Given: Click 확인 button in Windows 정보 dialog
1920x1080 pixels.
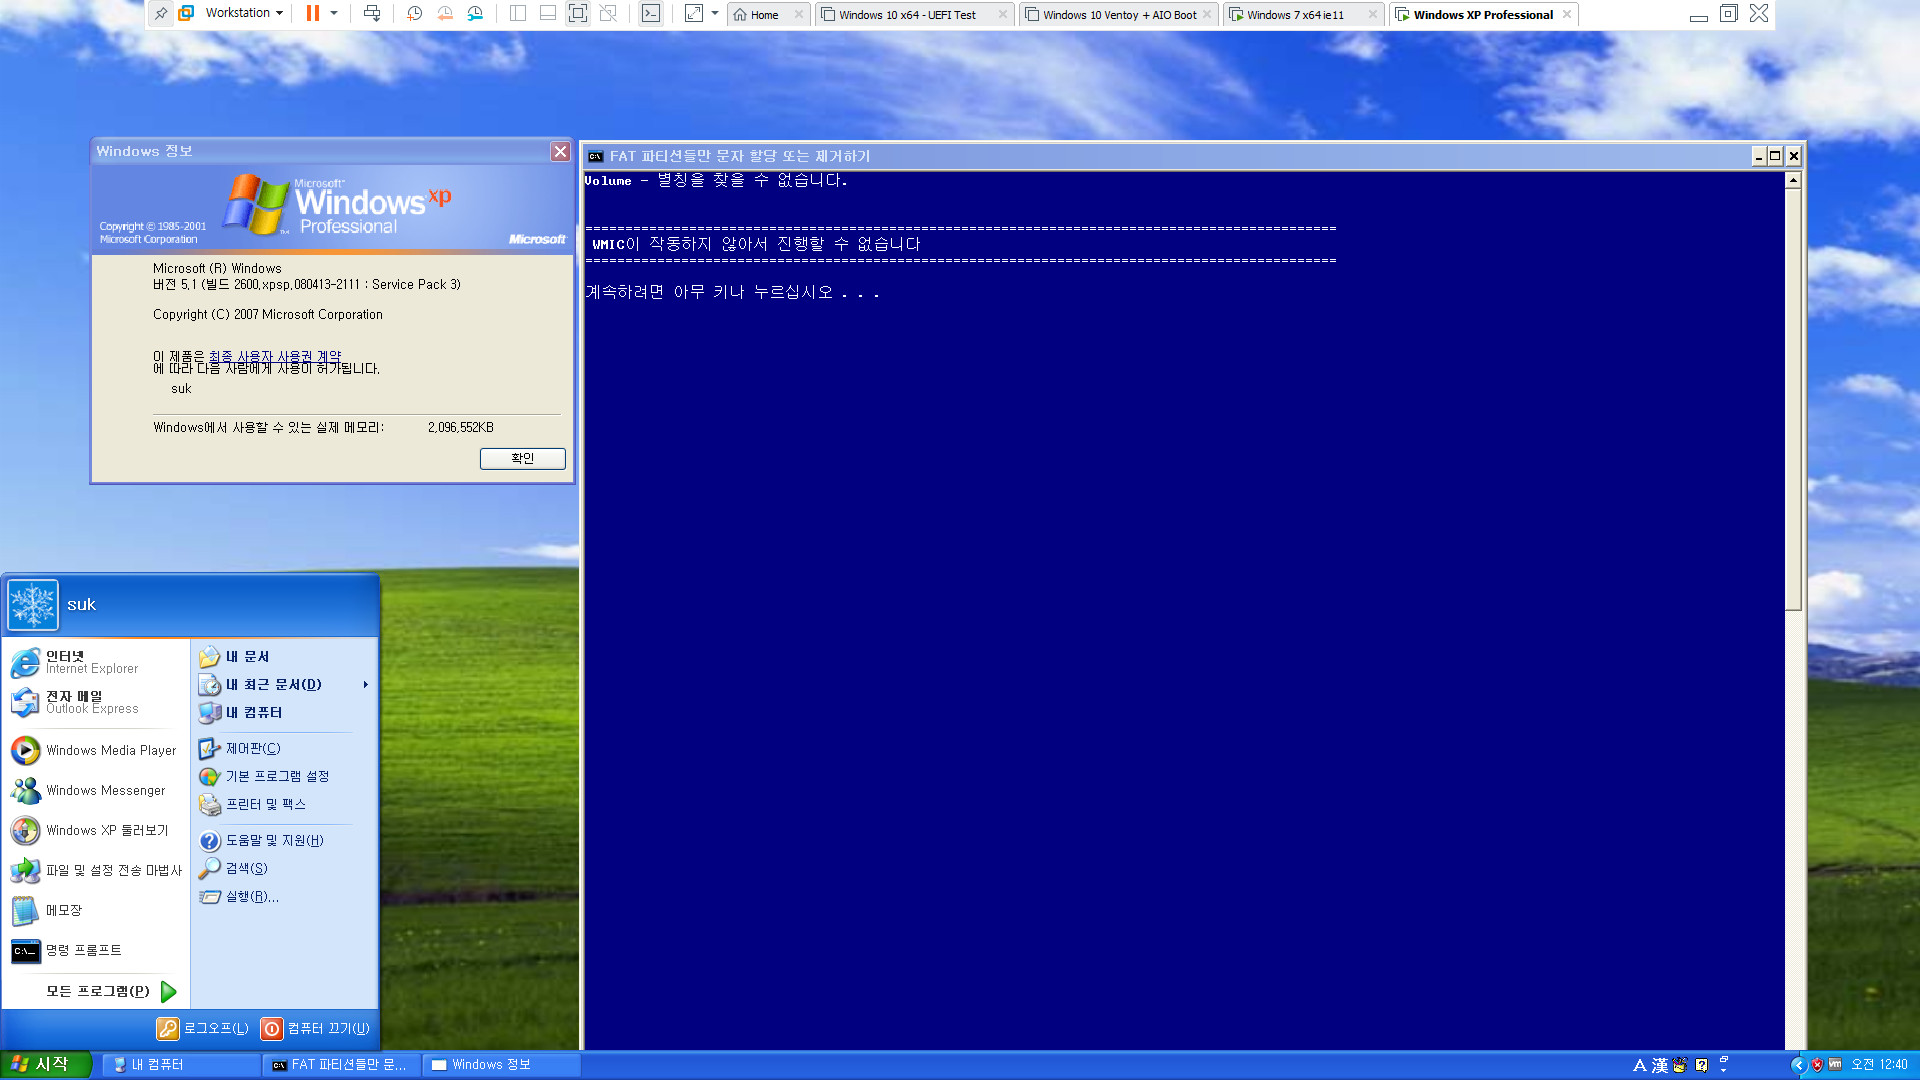Looking at the screenshot, I should tap(522, 458).
